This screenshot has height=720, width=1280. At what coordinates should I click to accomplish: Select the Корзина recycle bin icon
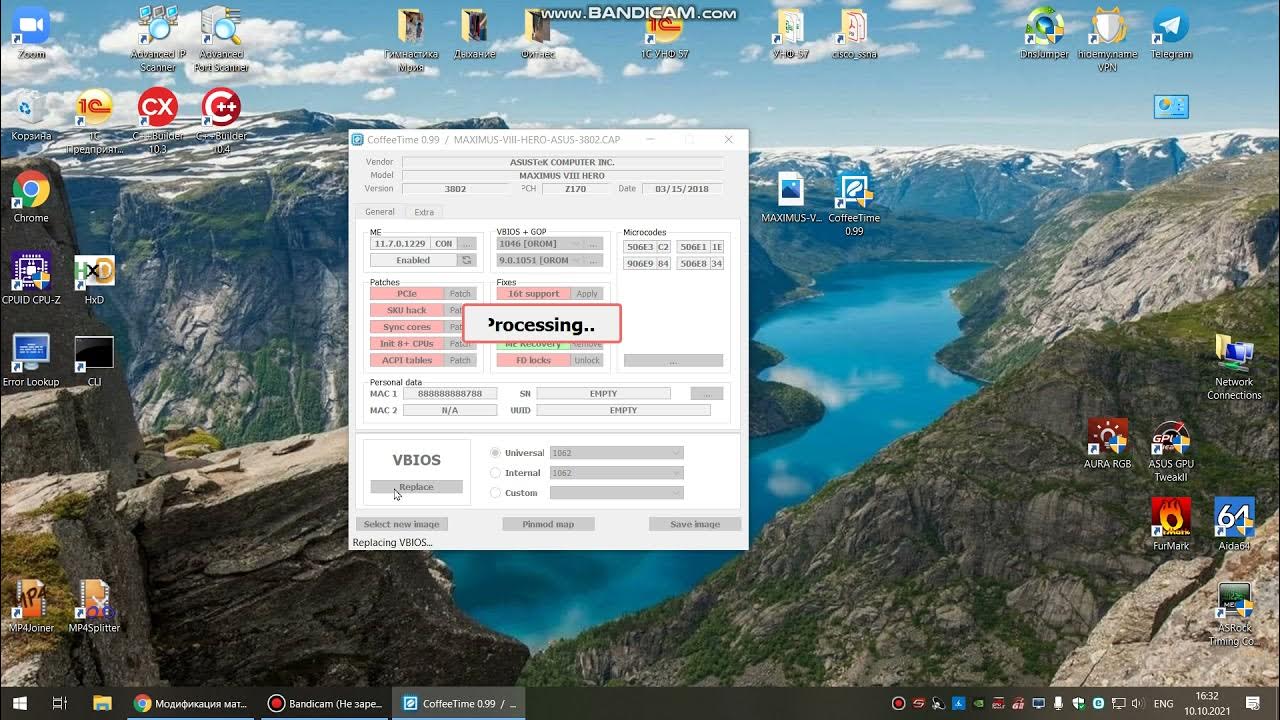tap(31, 115)
